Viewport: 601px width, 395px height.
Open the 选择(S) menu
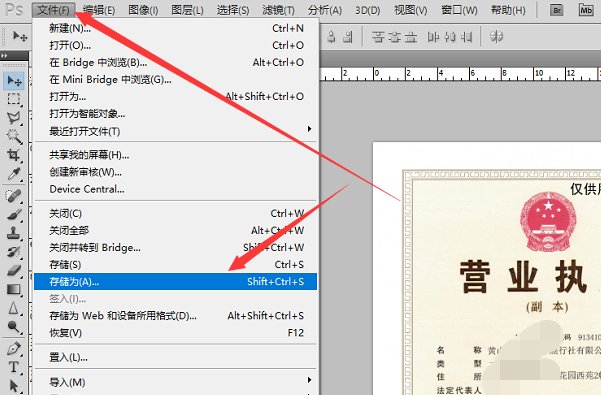[x=233, y=10]
